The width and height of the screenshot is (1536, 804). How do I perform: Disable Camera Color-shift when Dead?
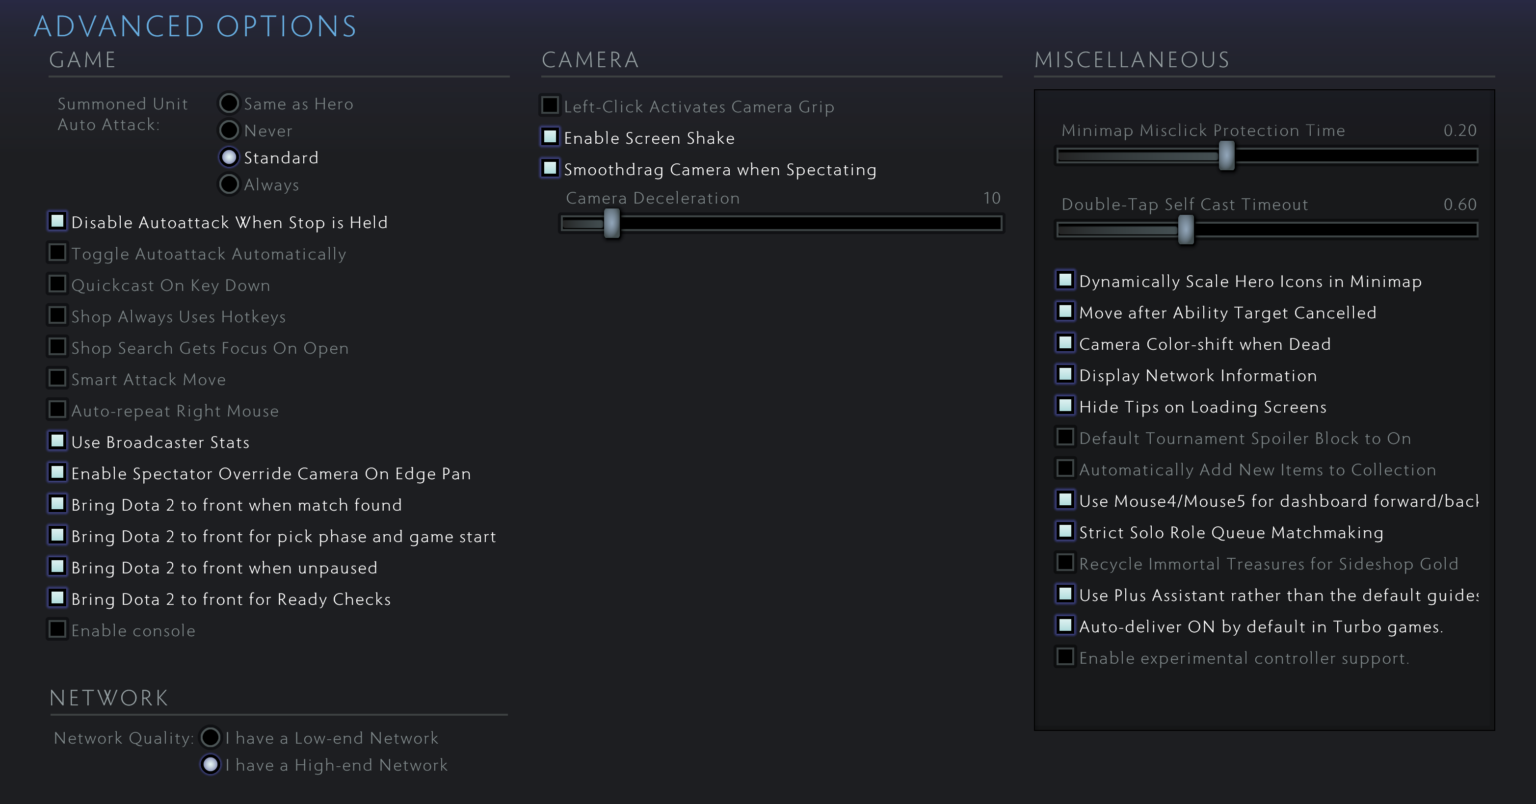[1065, 342]
